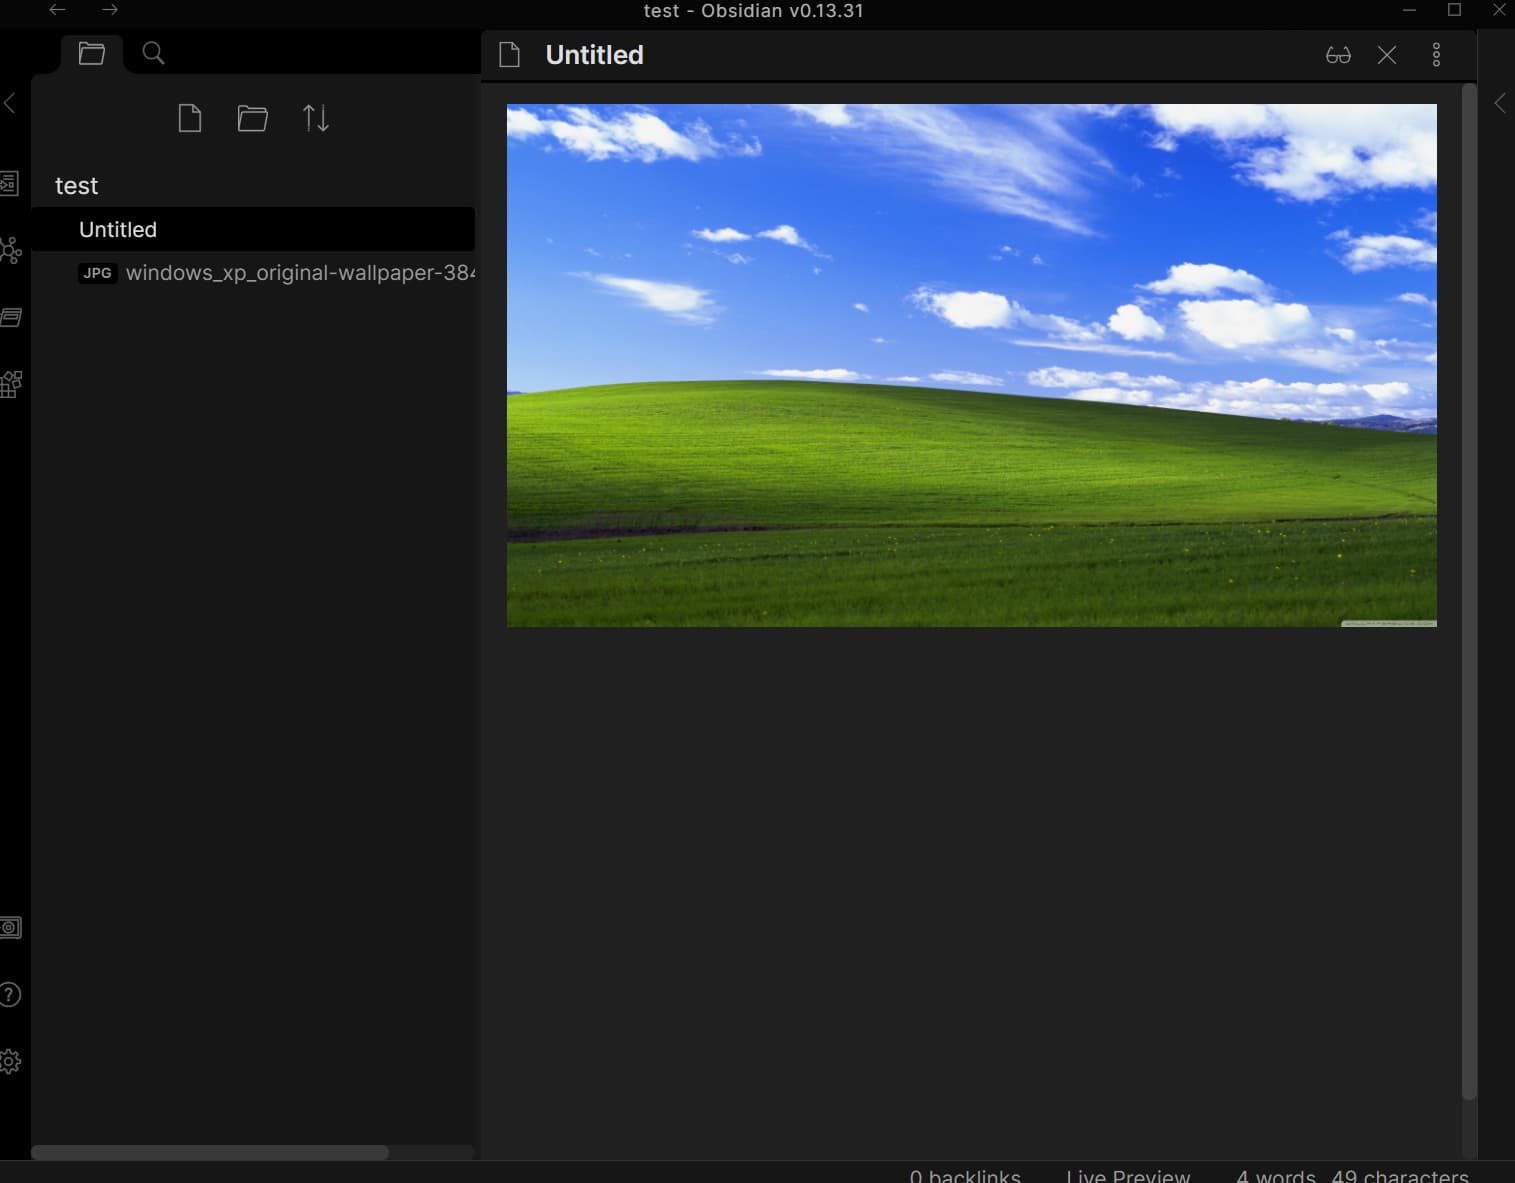Open graph view
The width and height of the screenshot is (1515, 1183).
[10, 250]
